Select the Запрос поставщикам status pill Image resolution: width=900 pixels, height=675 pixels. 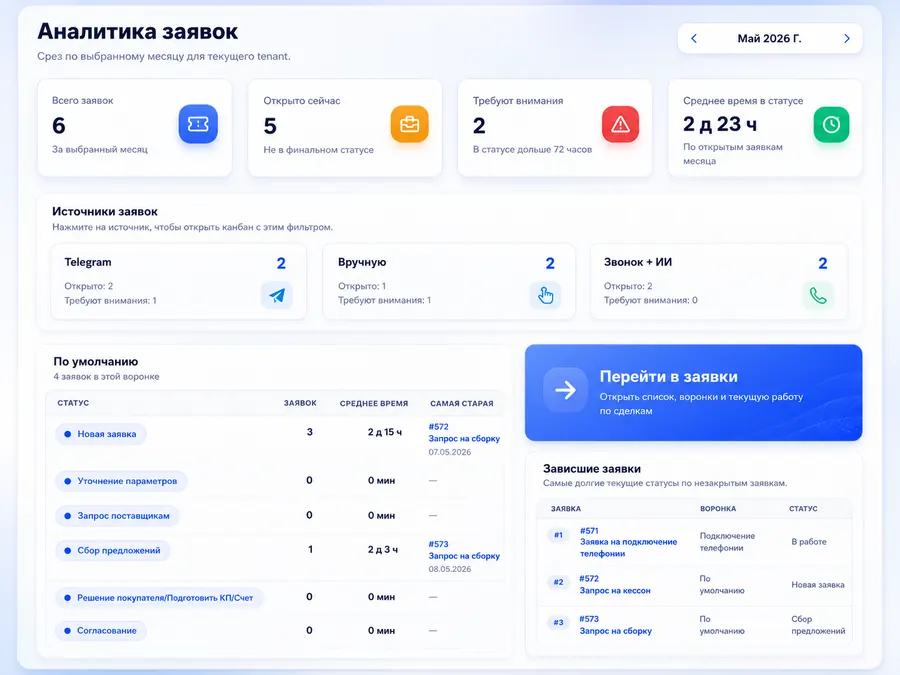point(117,515)
